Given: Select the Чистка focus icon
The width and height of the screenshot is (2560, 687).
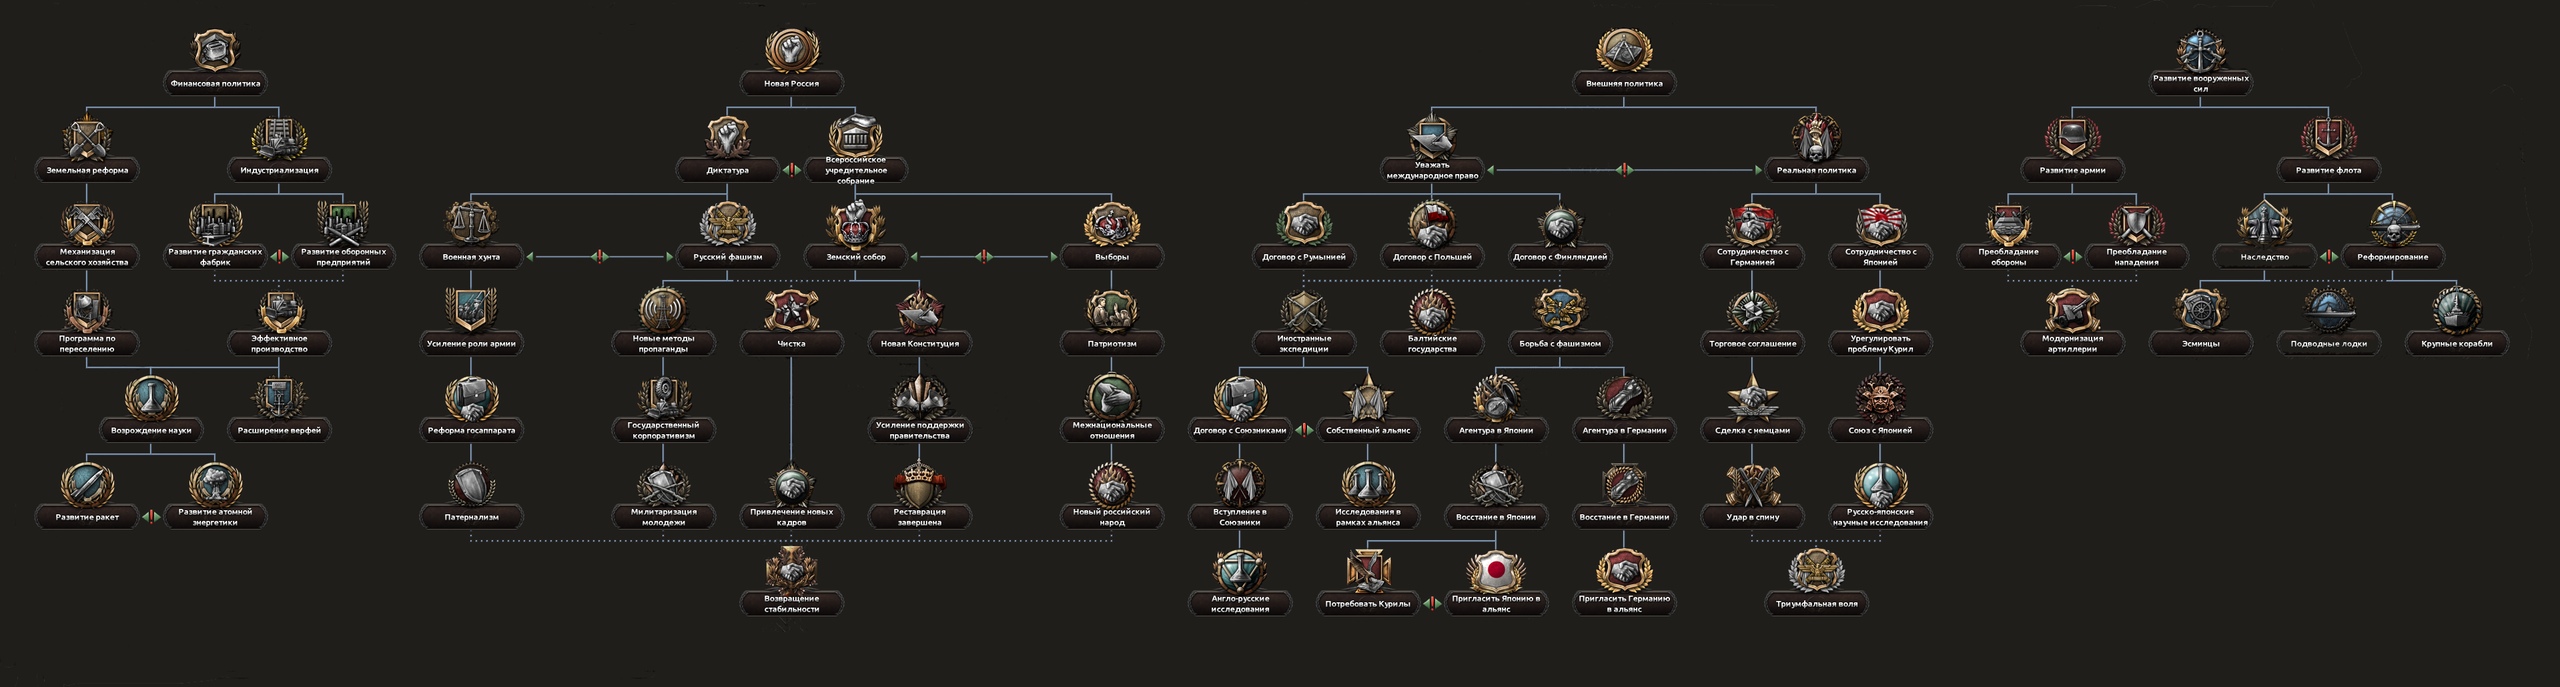Looking at the screenshot, I should [791, 311].
